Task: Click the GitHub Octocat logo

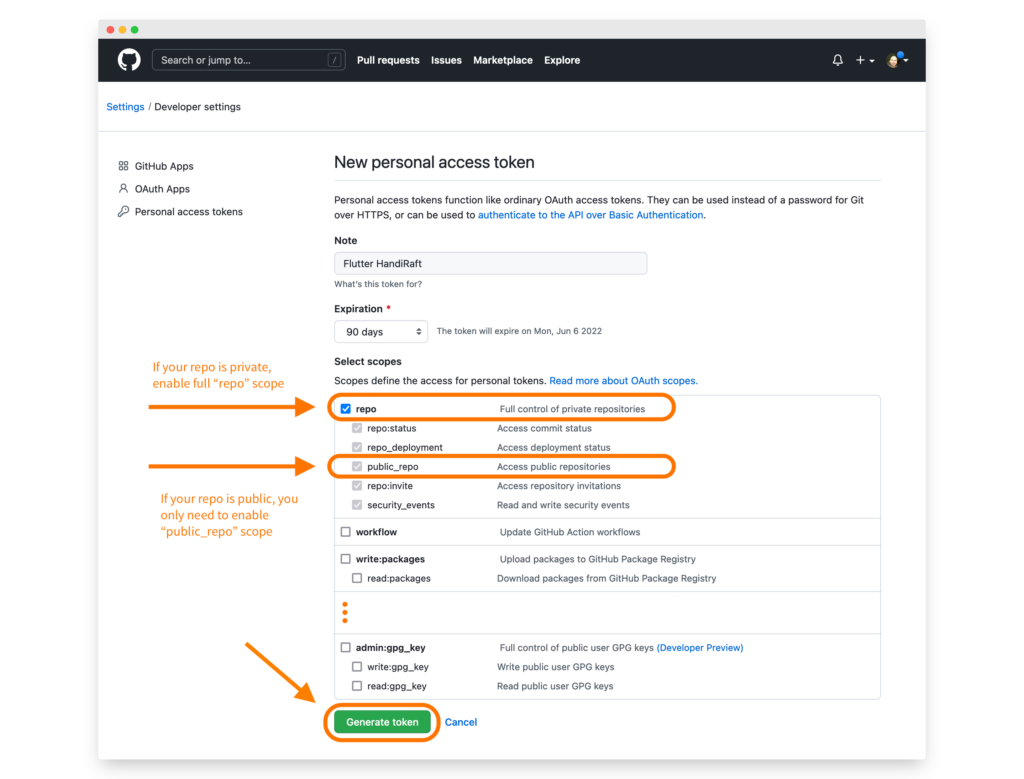Action: [x=128, y=60]
